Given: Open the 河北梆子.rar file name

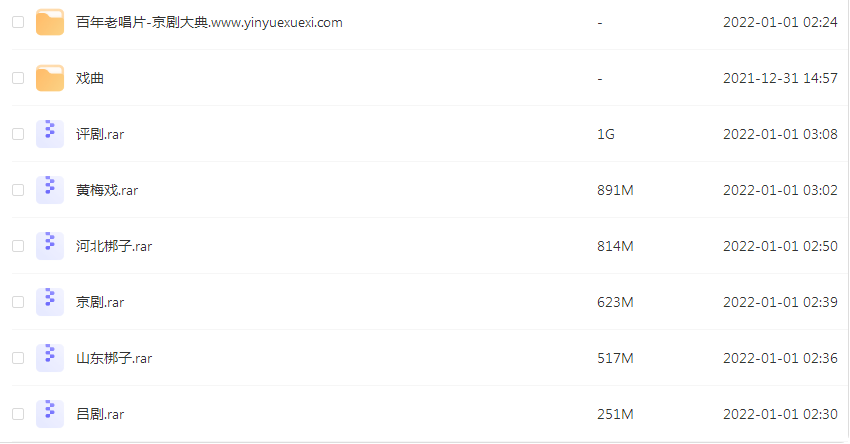Looking at the screenshot, I should (114, 246).
